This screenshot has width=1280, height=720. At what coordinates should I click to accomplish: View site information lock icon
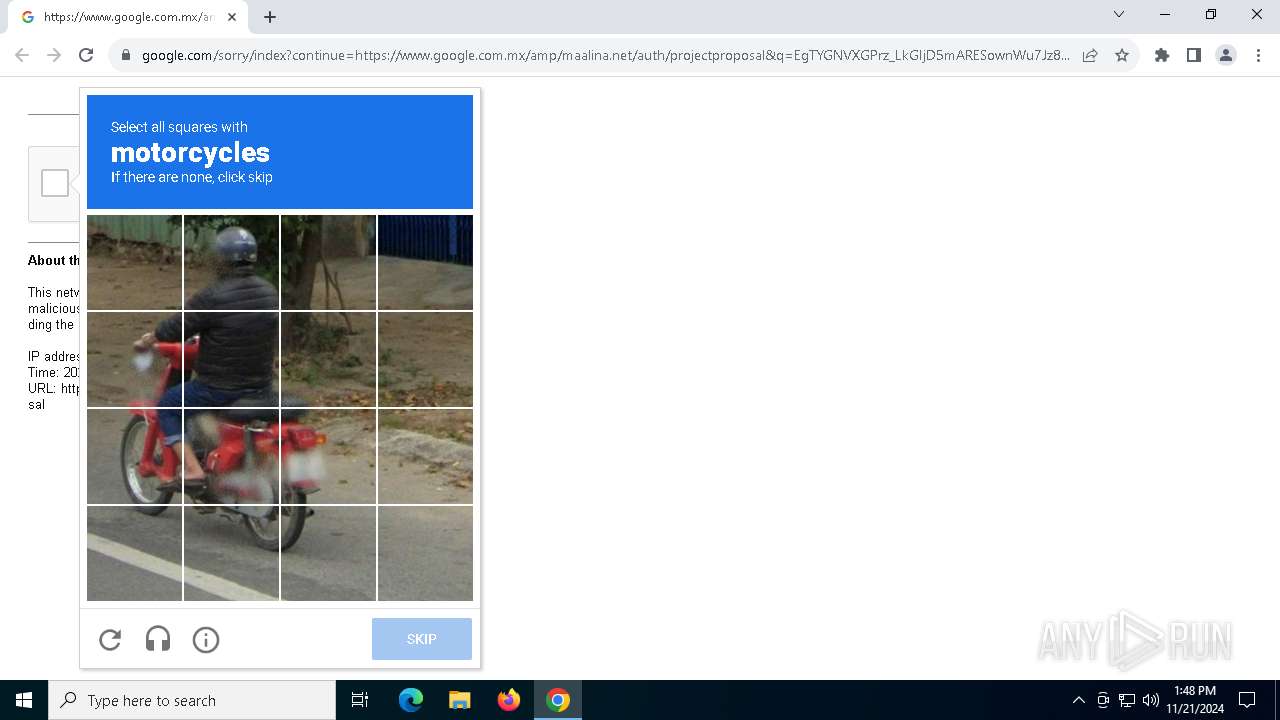point(126,55)
